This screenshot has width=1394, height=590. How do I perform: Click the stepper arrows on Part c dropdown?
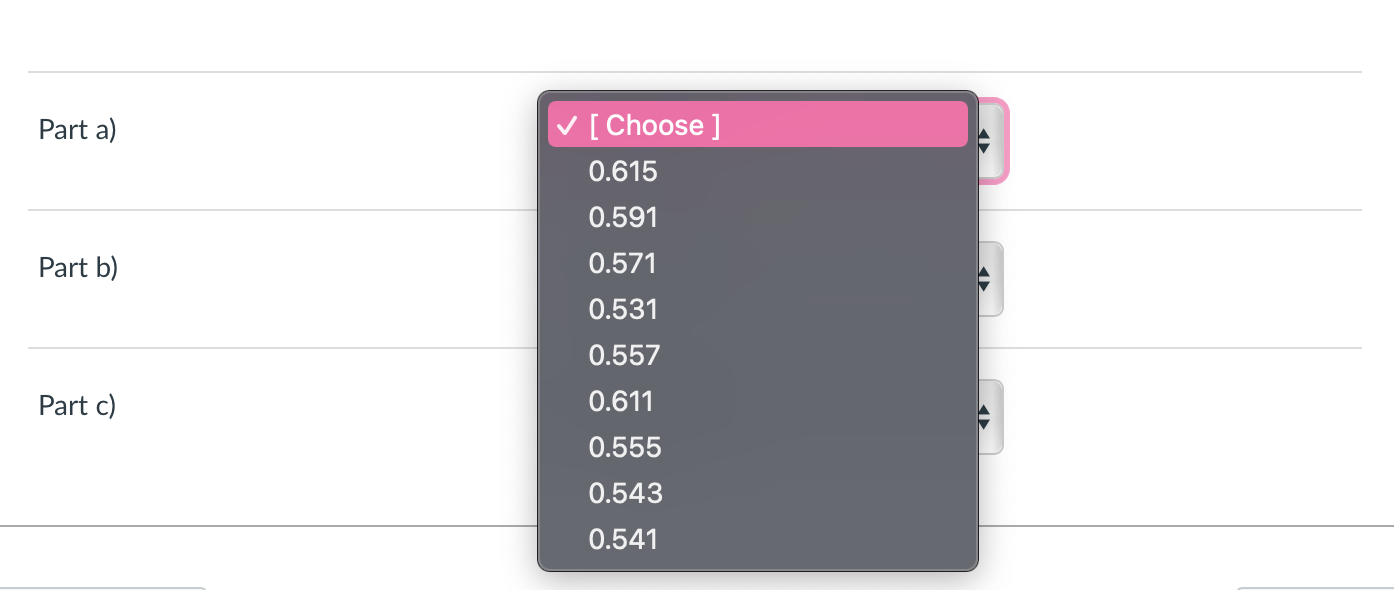[983, 417]
